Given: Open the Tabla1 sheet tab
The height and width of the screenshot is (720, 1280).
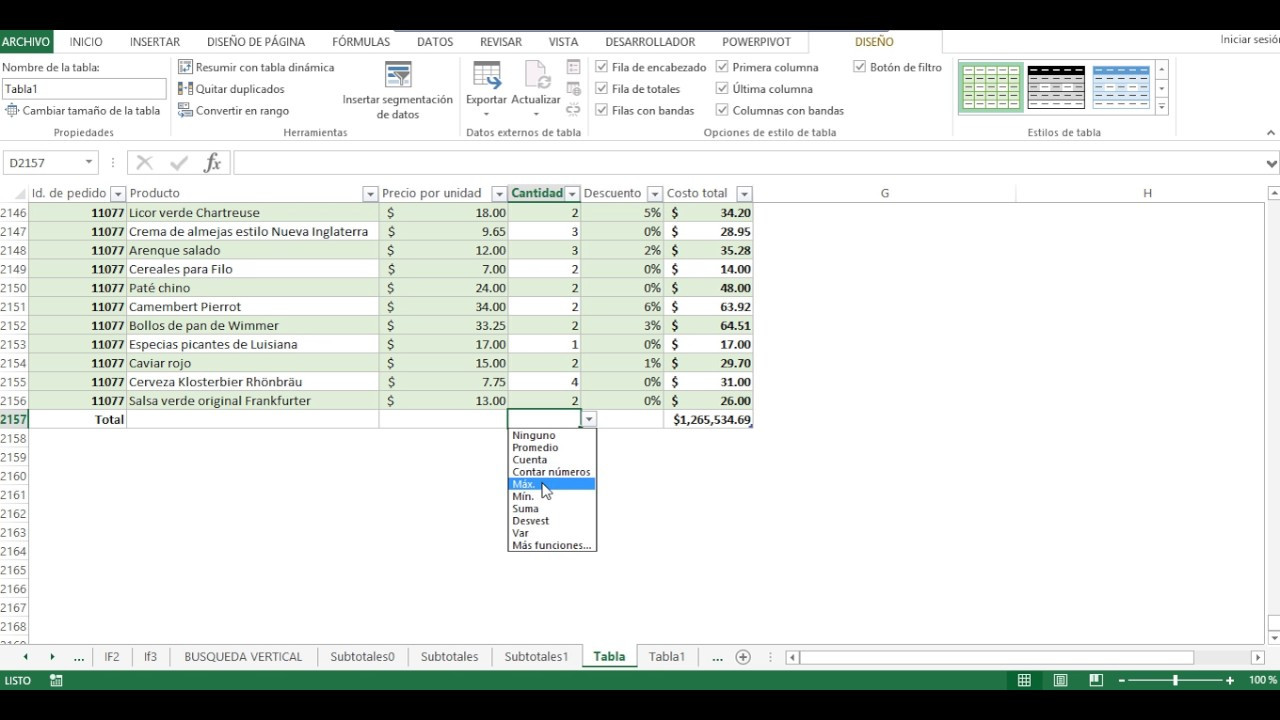Looking at the screenshot, I should coord(667,656).
